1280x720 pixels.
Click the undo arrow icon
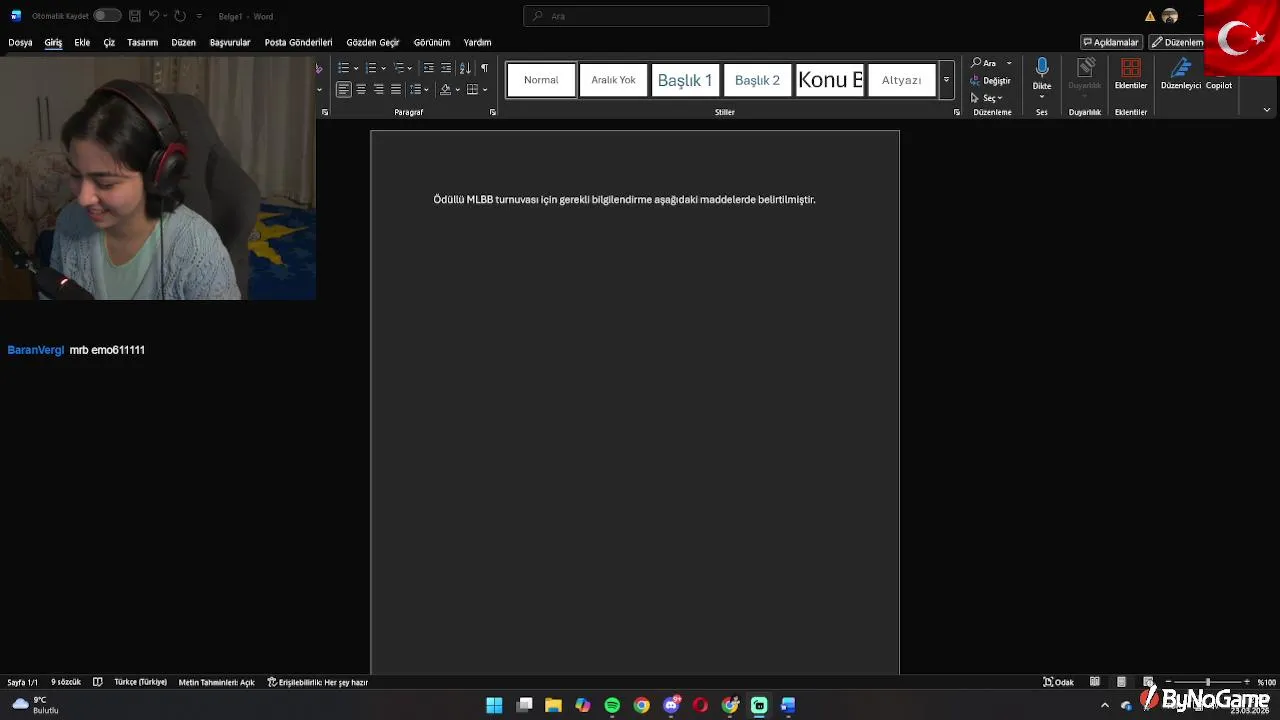pyautogui.click(x=154, y=16)
